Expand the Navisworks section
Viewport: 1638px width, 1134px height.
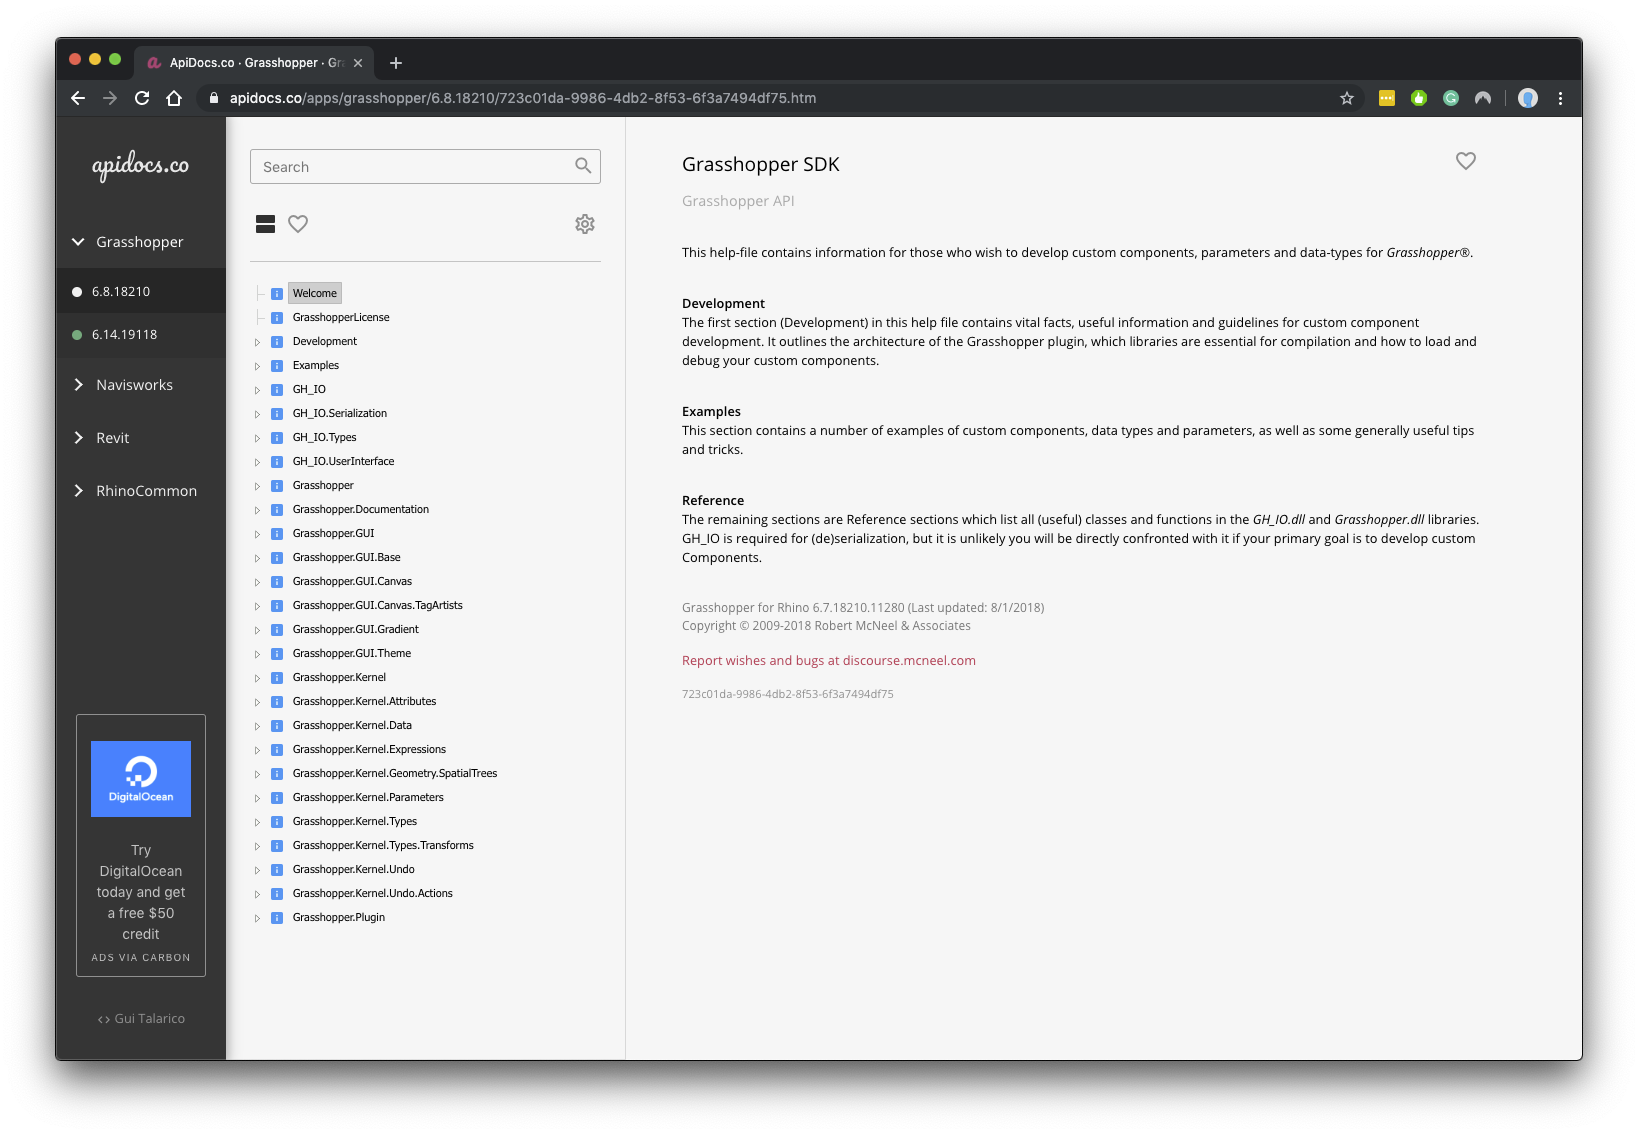click(78, 385)
